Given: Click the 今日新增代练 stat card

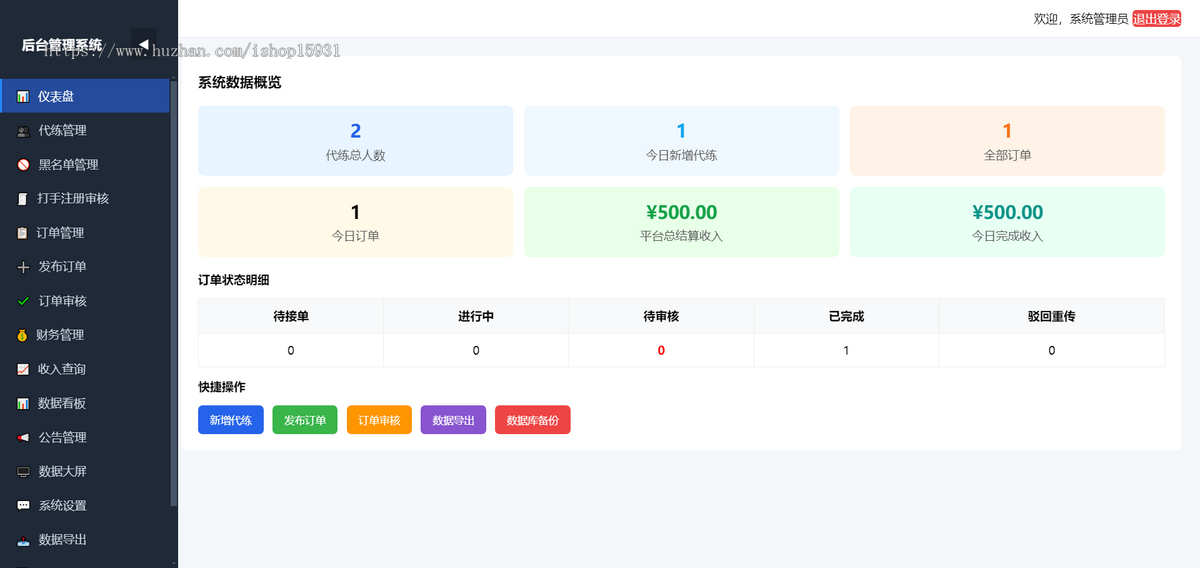Looking at the screenshot, I should pos(681,141).
